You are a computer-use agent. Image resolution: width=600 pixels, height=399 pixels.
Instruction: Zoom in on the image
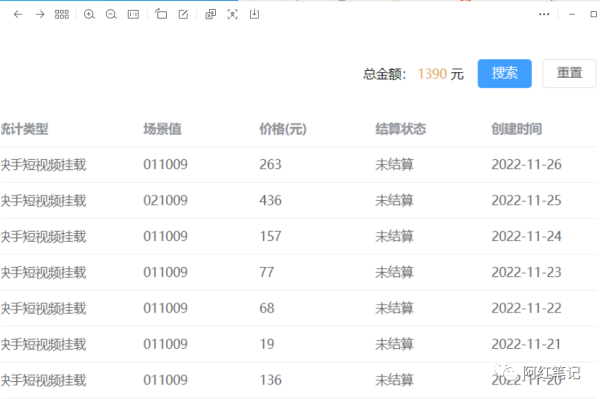89,15
